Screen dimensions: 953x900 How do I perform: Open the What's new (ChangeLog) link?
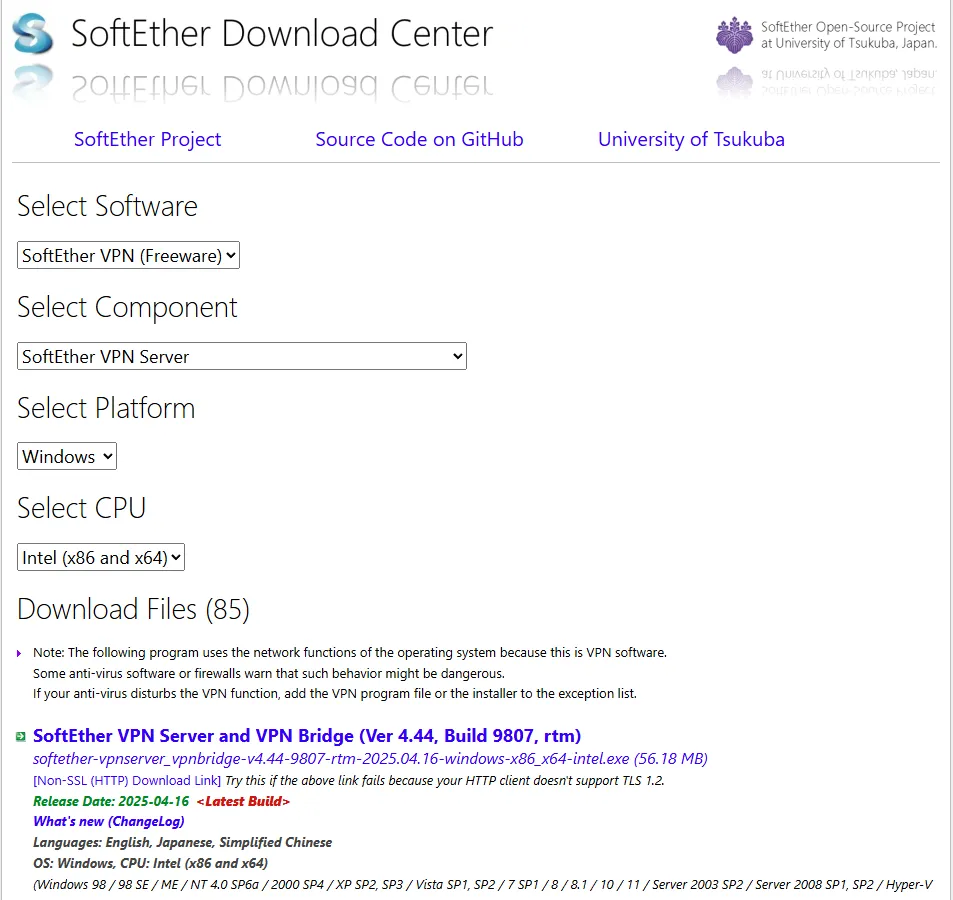point(109,822)
